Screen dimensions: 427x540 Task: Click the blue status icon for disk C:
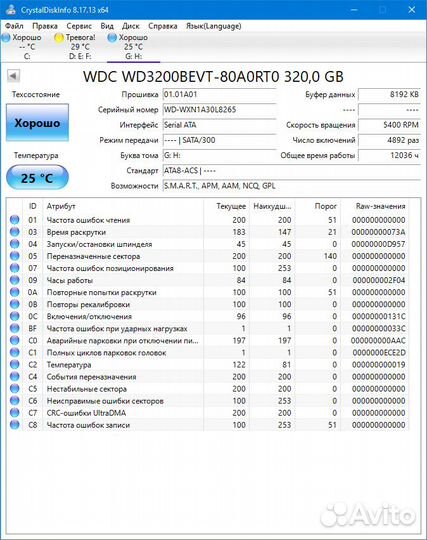6,37
